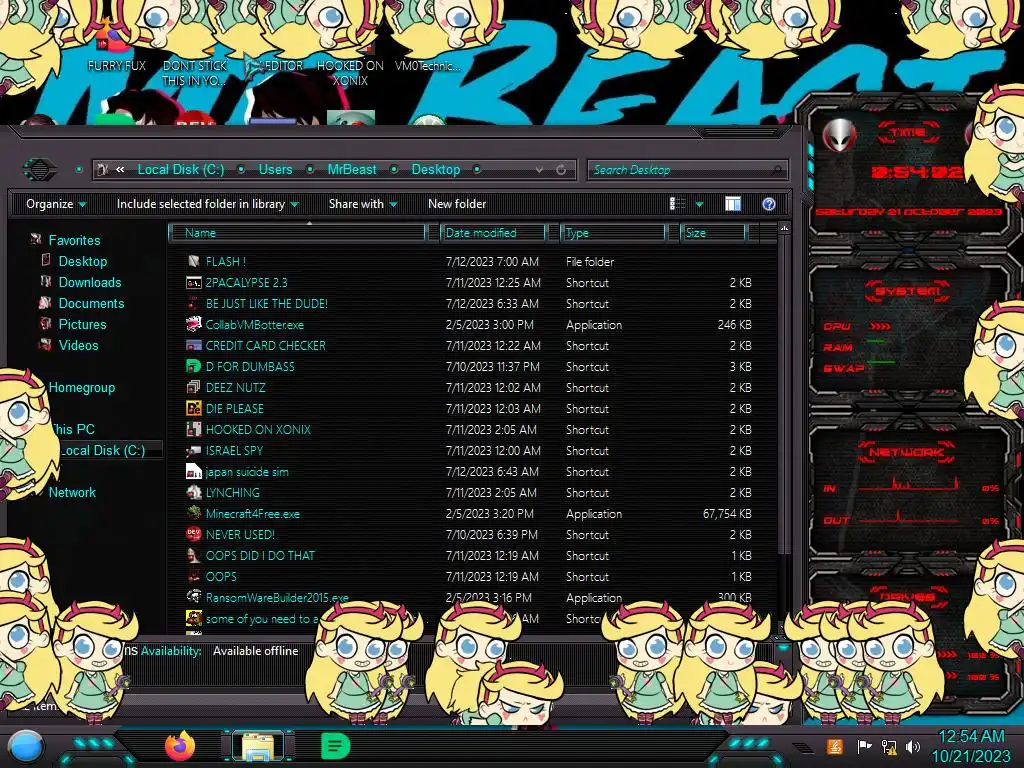Select OOPS DID I DO THAT file
The image size is (1024, 768).
(260, 556)
